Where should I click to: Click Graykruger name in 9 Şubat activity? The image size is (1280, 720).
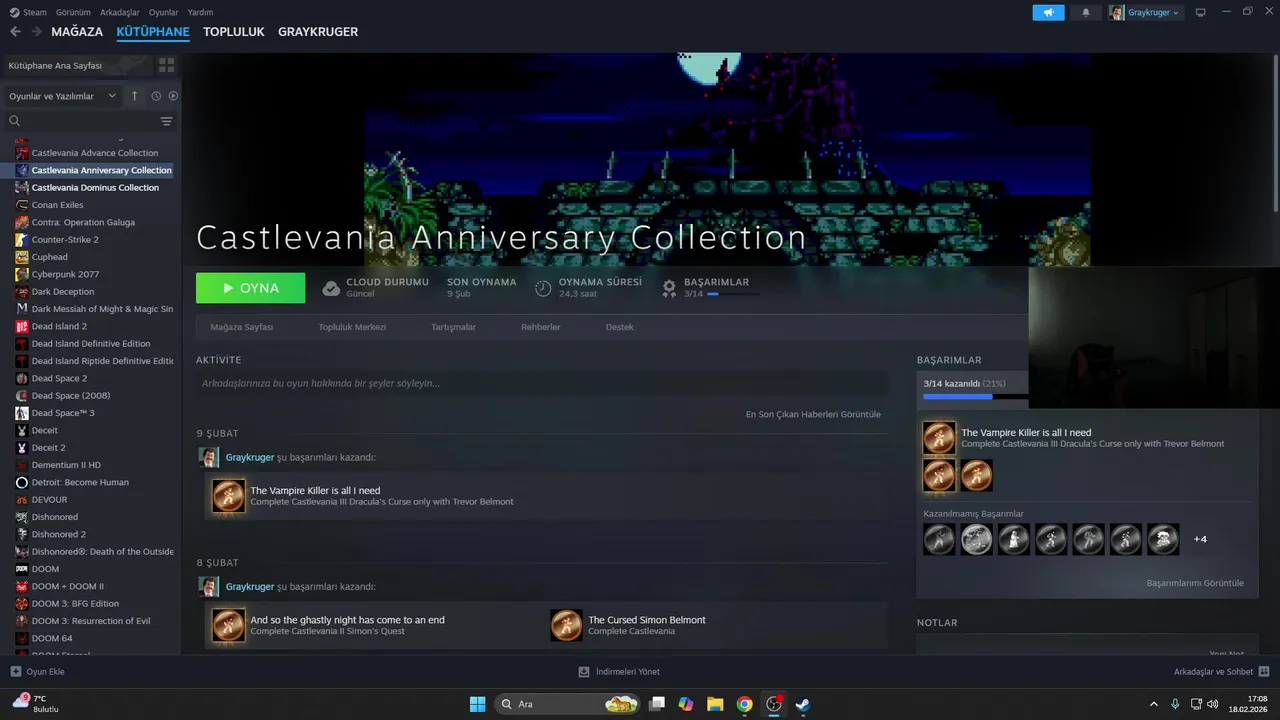point(250,457)
